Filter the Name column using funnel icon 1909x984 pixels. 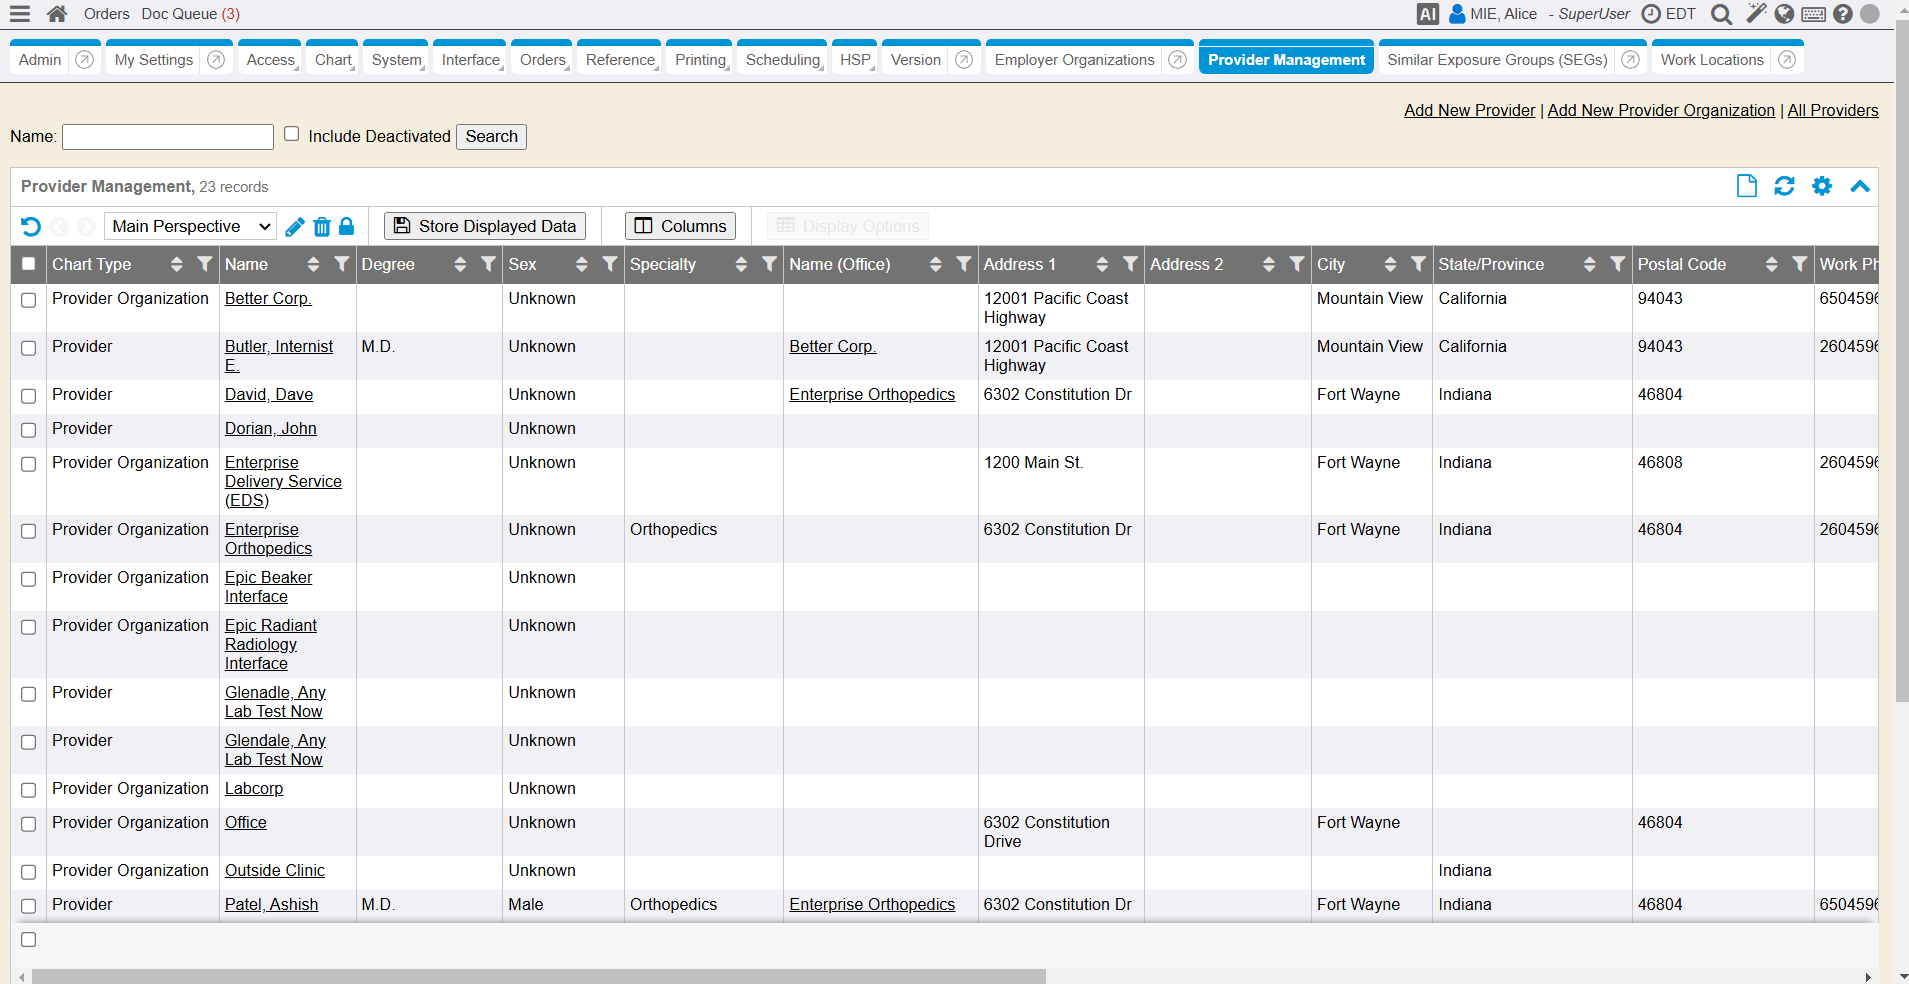click(342, 264)
